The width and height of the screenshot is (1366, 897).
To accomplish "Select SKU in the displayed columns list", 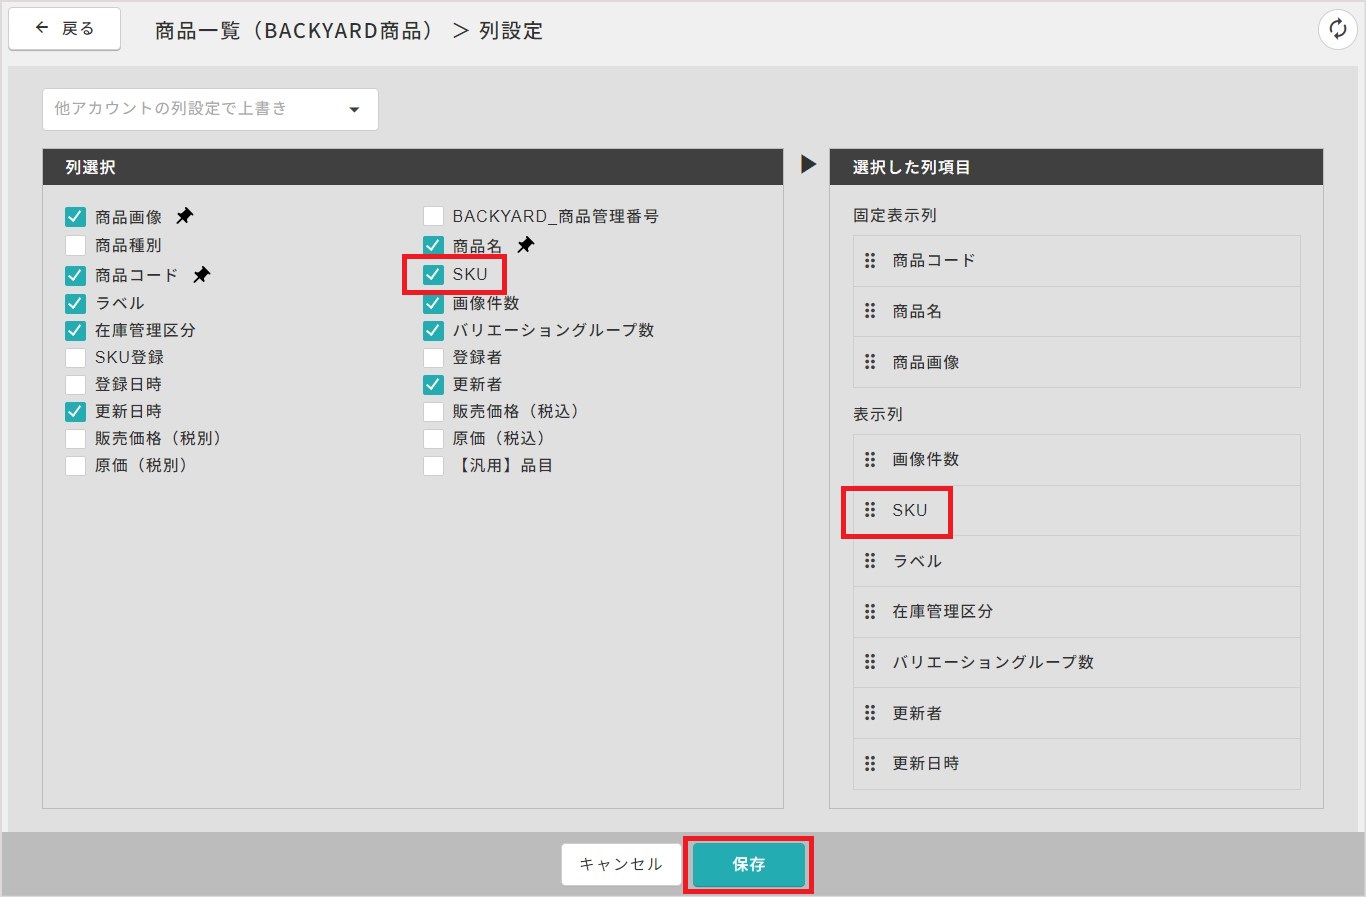I will coord(1076,510).
